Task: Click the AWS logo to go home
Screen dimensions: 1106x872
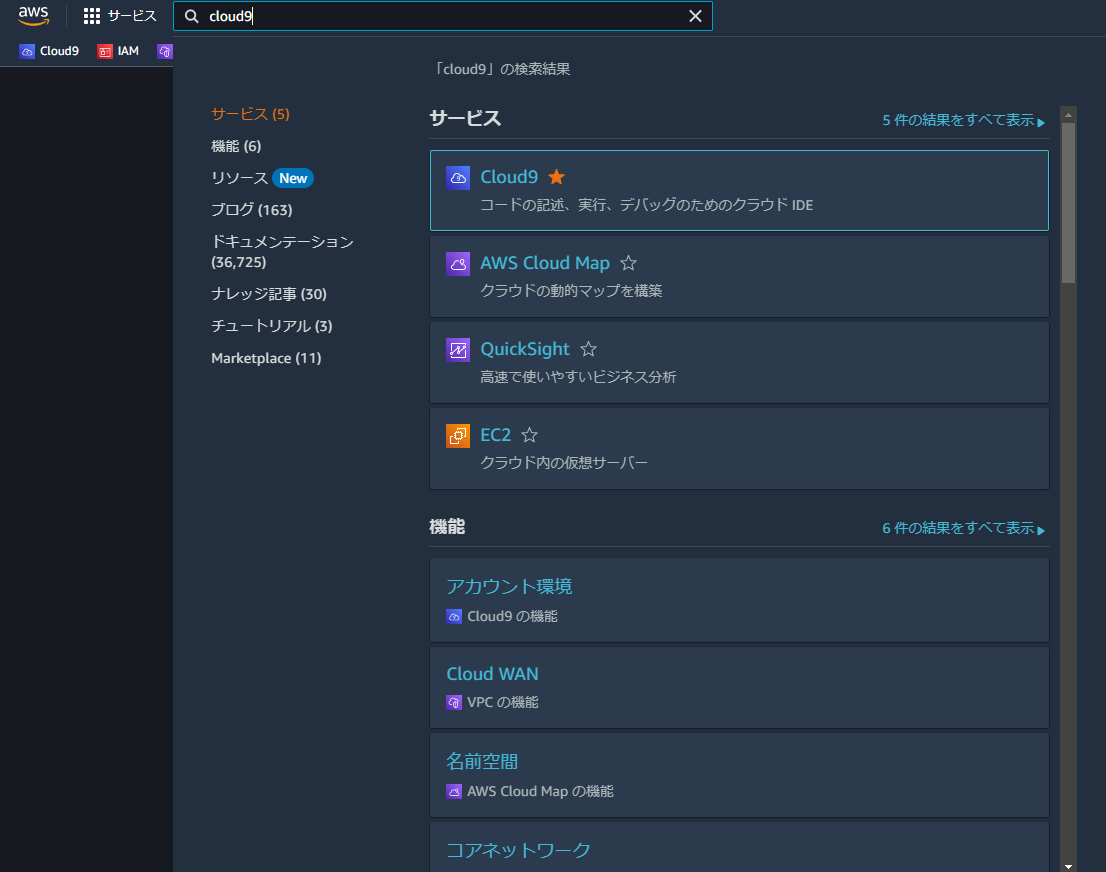Action: pos(33,15)
